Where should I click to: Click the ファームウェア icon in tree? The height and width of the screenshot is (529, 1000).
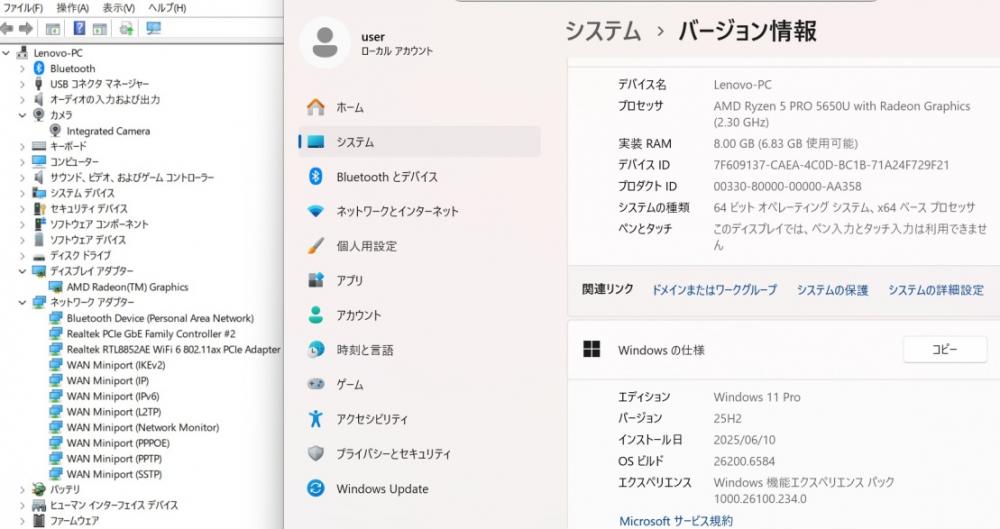click(x=39, y=521)
